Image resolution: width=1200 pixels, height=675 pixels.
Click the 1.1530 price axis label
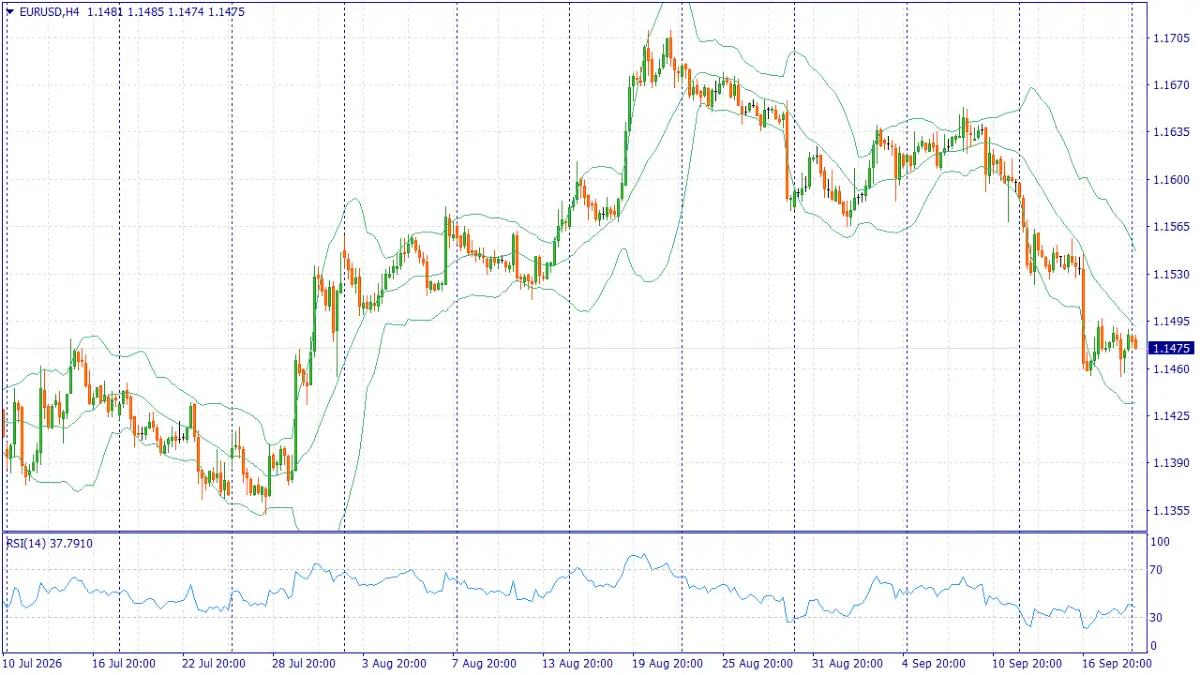click(x=1169, y=274)
